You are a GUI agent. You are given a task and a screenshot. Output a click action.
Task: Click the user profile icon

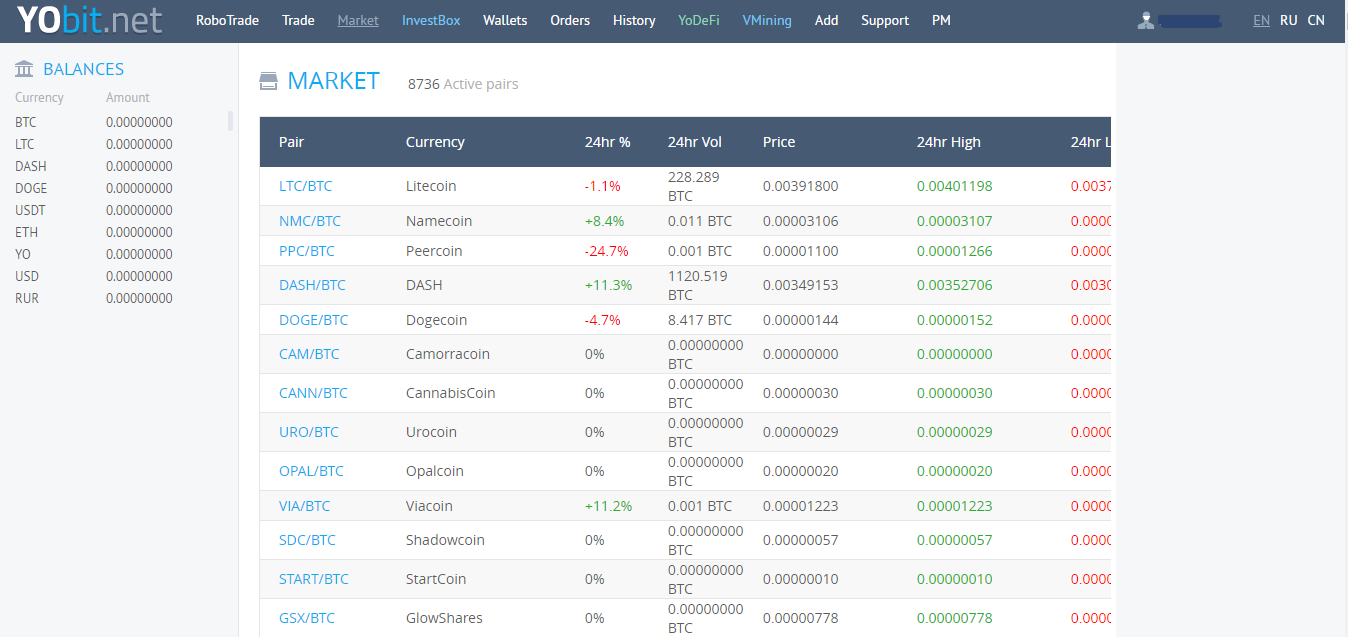1146,21
